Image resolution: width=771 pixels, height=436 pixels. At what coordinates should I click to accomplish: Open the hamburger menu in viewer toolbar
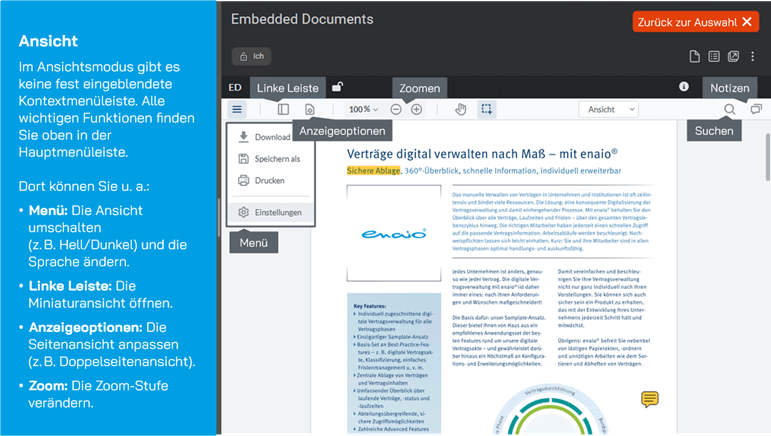coord(237,109)
